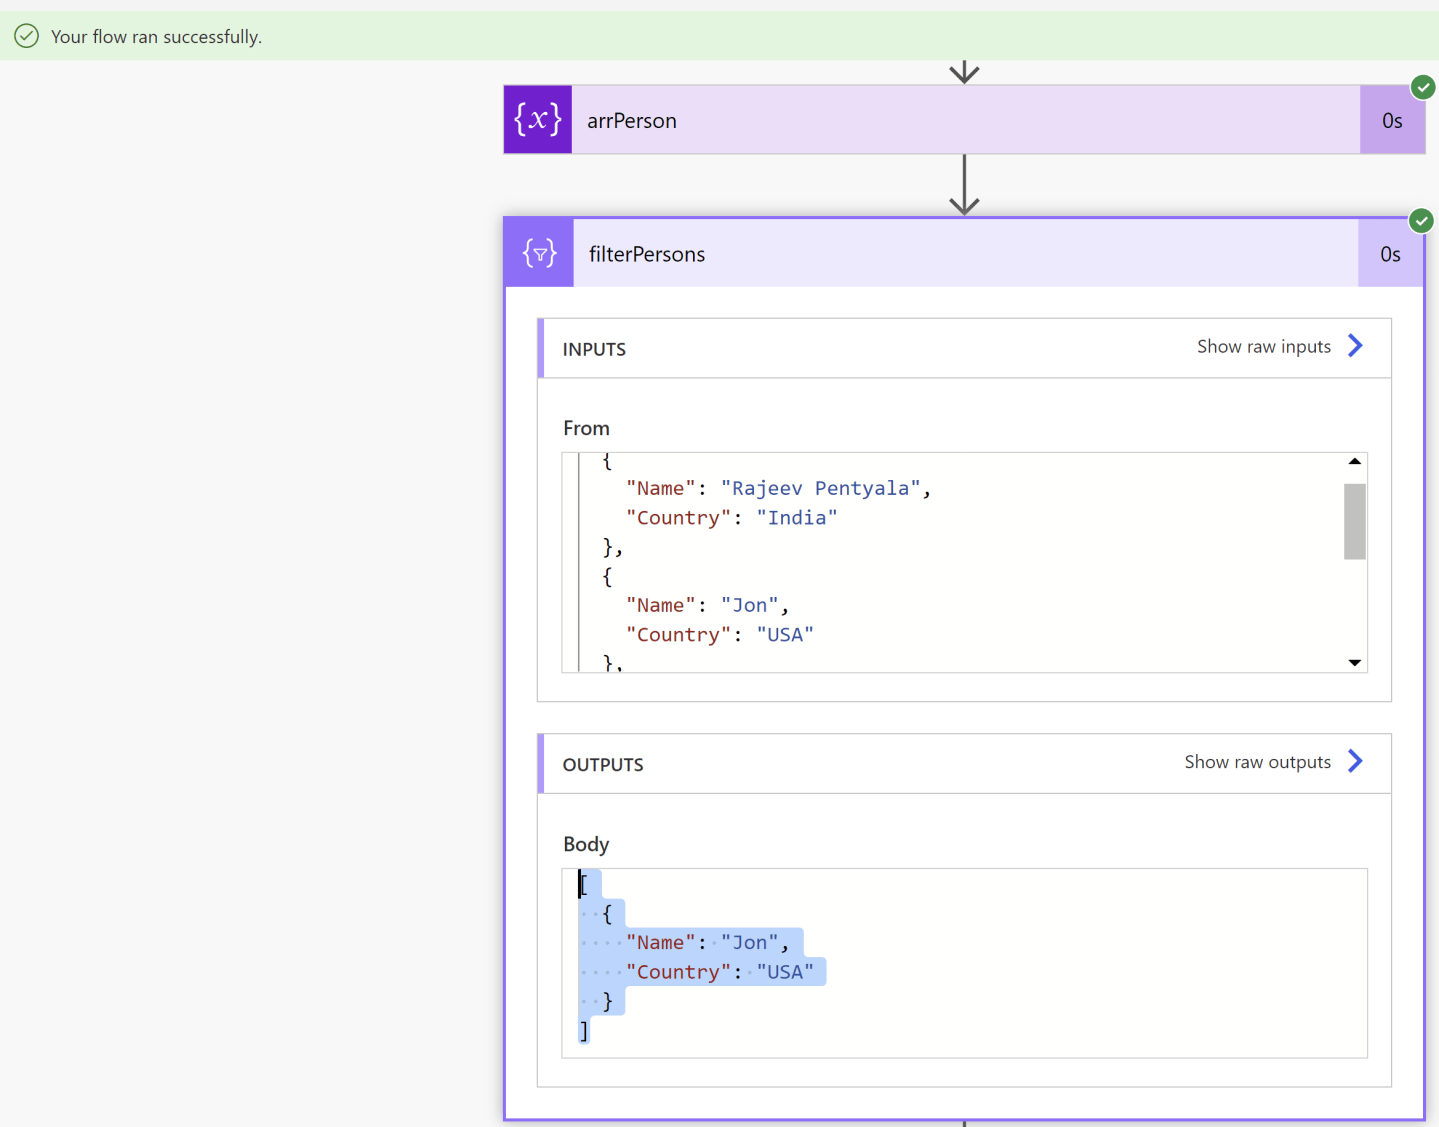
Task: Click the scroll-down arrow in From box
Action: click(1355, 662)
